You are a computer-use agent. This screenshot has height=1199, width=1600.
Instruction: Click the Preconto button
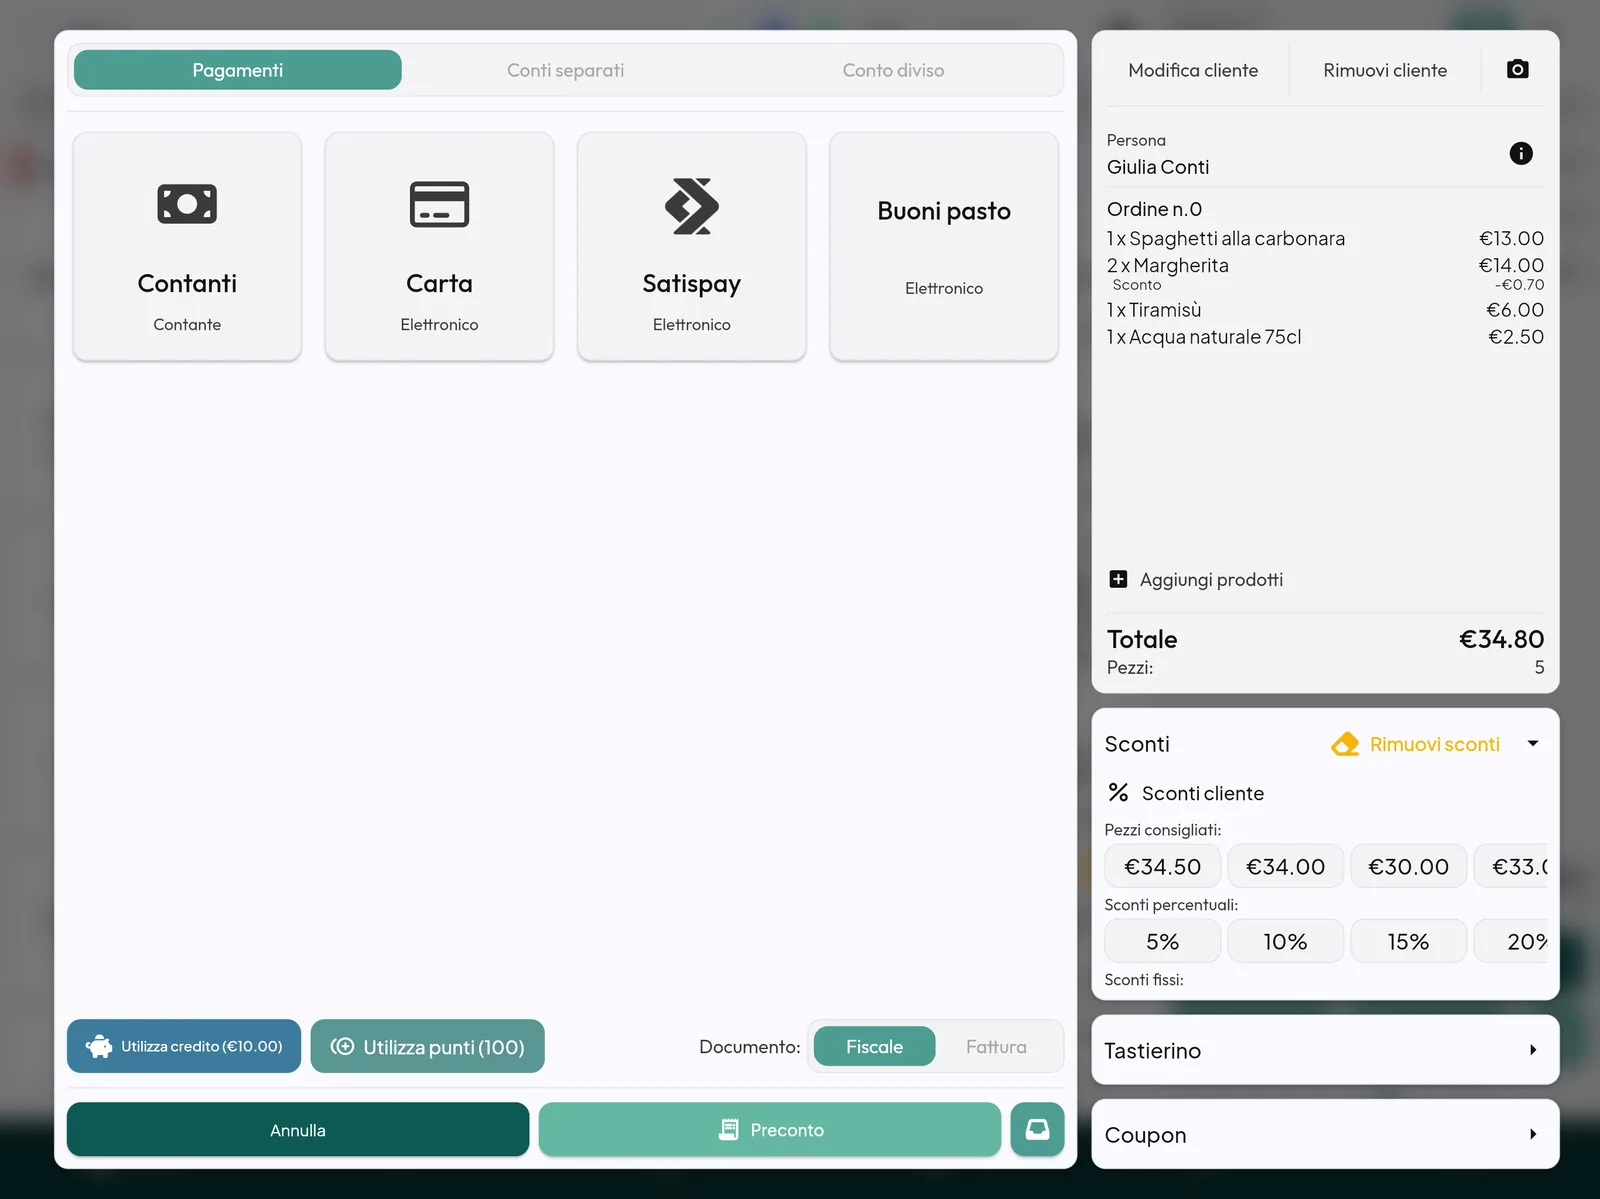[769, 1129]
